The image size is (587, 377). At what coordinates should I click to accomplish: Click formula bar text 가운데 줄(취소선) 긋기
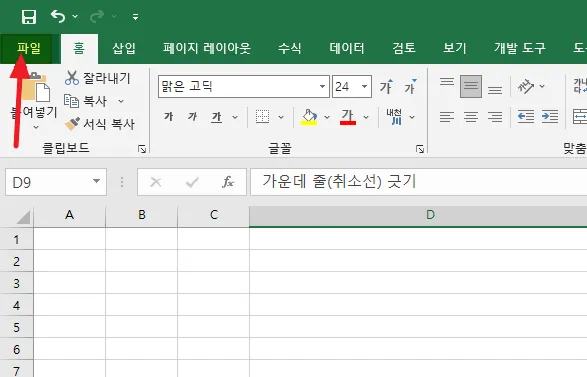[339, 182]
